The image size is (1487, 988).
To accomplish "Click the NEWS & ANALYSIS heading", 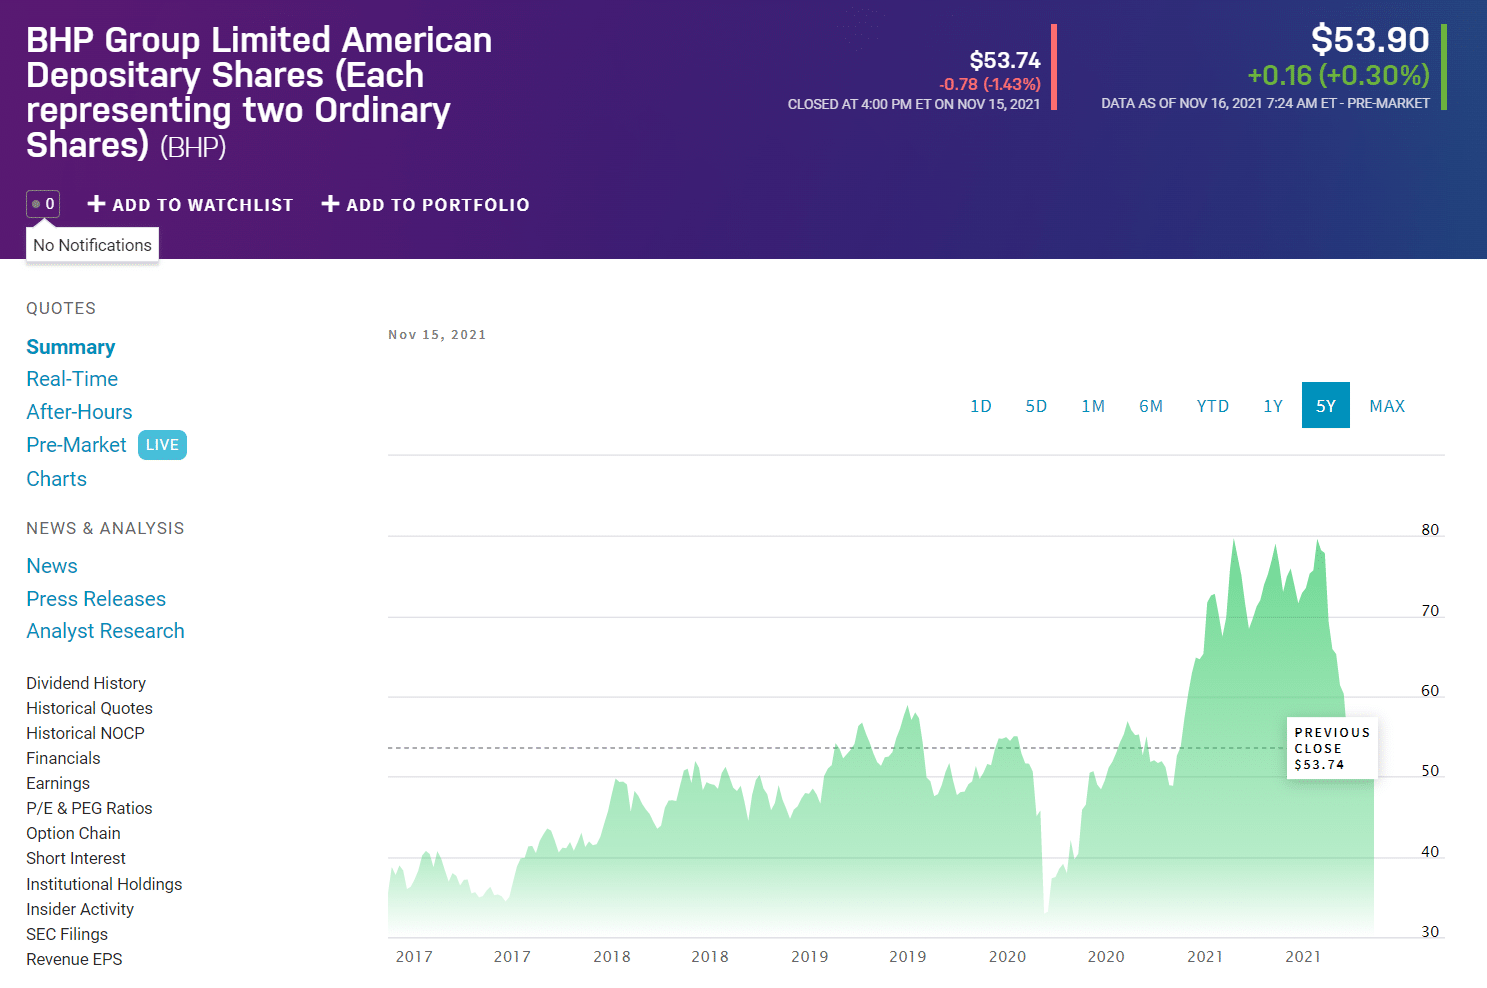I will tap(105, 528).
